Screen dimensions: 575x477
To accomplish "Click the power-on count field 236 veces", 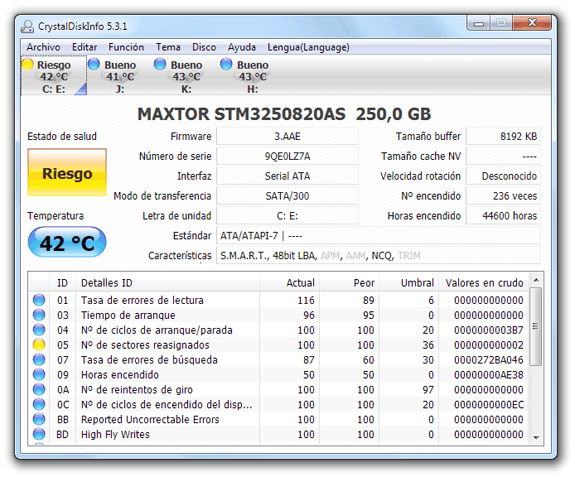I will (503, 196).
